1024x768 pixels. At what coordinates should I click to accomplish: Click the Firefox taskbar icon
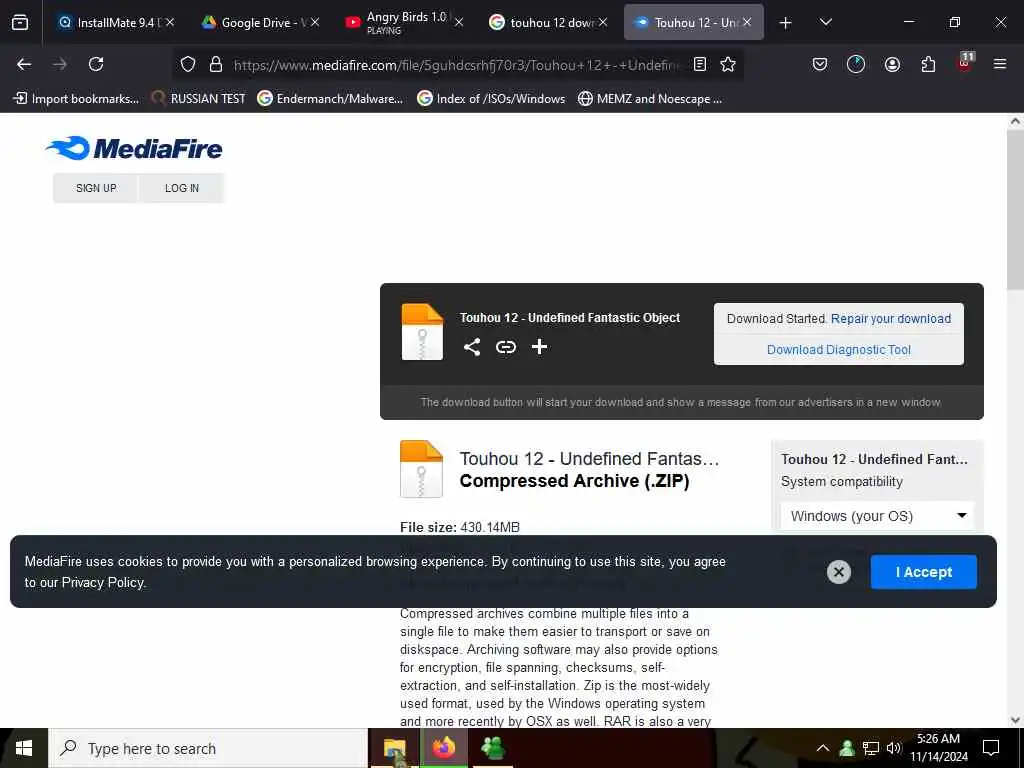pyautogui.click(x=444, y=748)
